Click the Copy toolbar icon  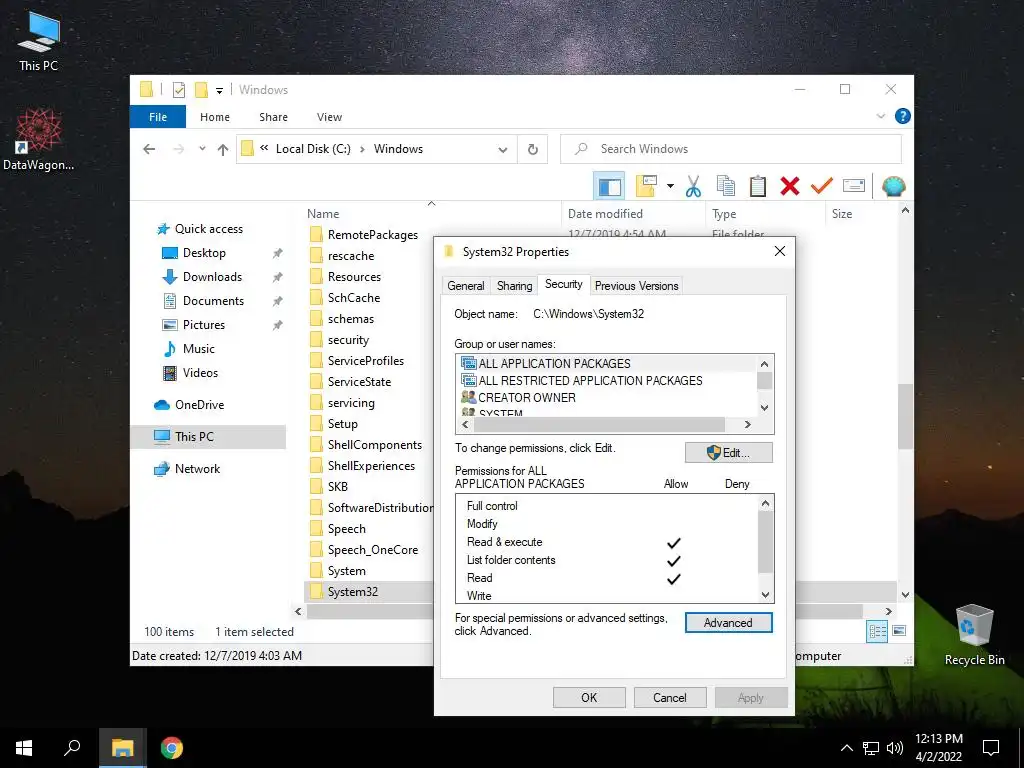pyautogui.click(x=726, y=187)
